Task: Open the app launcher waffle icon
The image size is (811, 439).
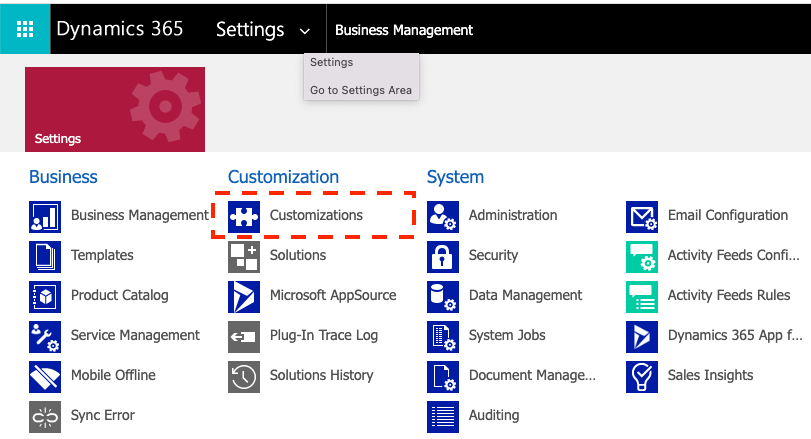Action: pyautogui.click(x=25, y=29)
